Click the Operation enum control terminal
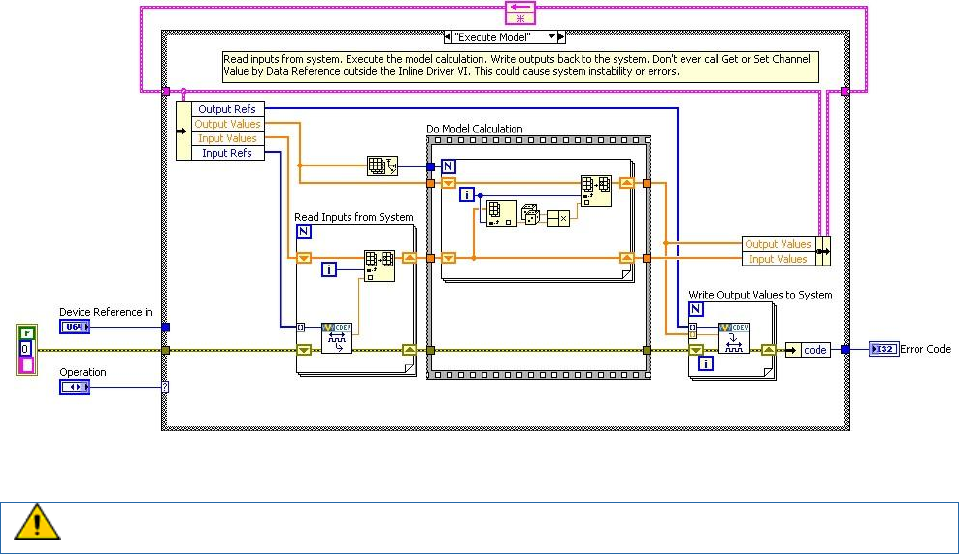959x554 pixels. pos(75,387)
